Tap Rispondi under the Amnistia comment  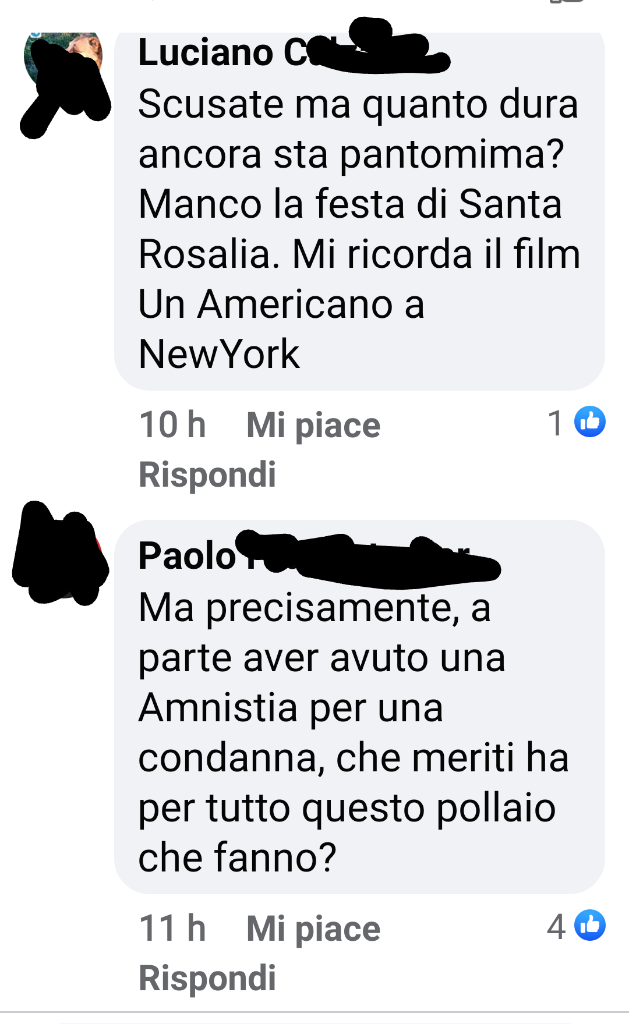207,978
